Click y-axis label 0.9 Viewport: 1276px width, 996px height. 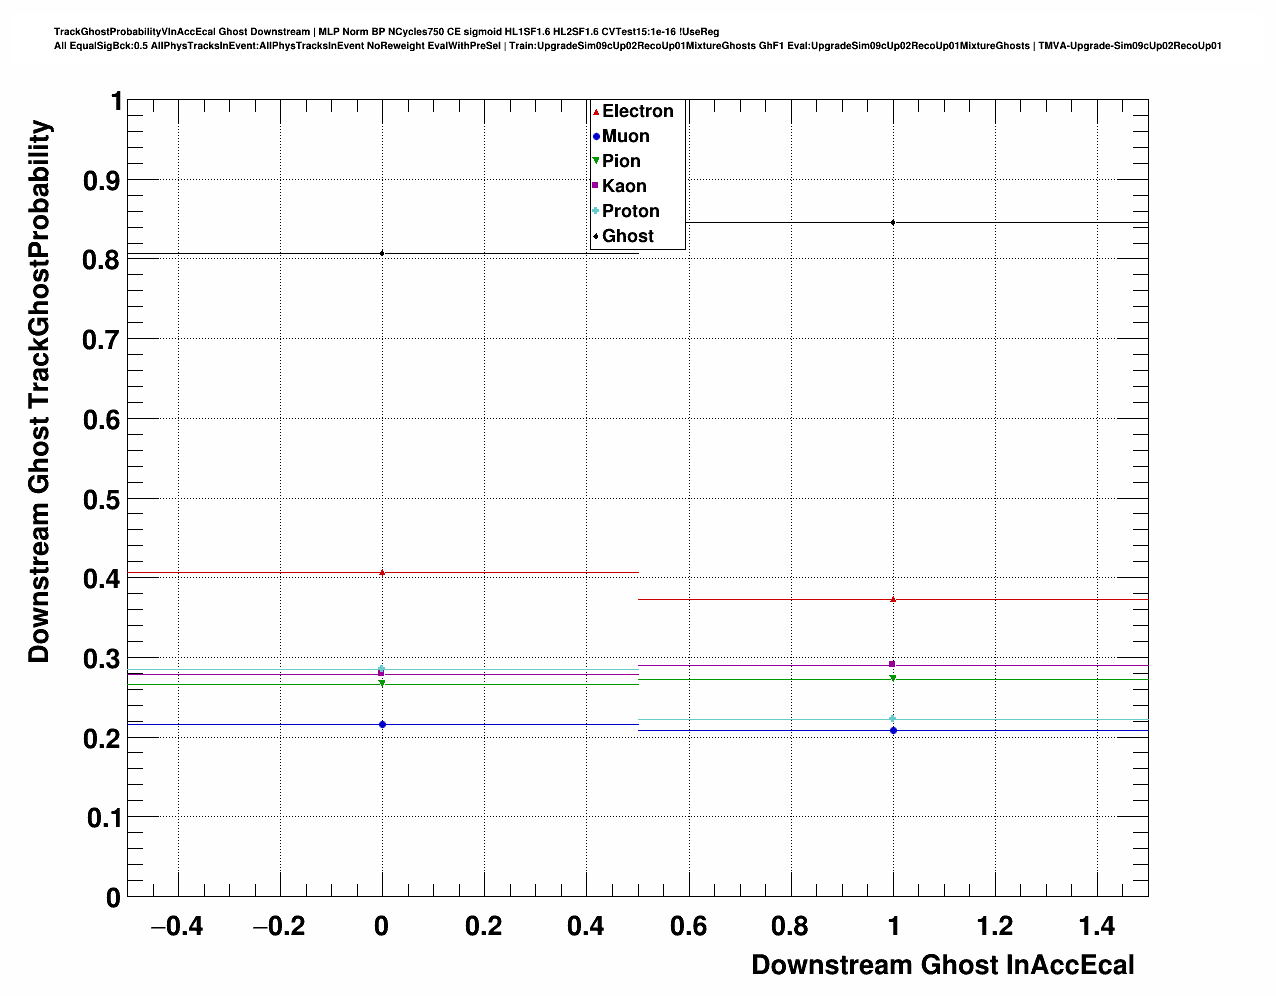[x=101, y=181]
